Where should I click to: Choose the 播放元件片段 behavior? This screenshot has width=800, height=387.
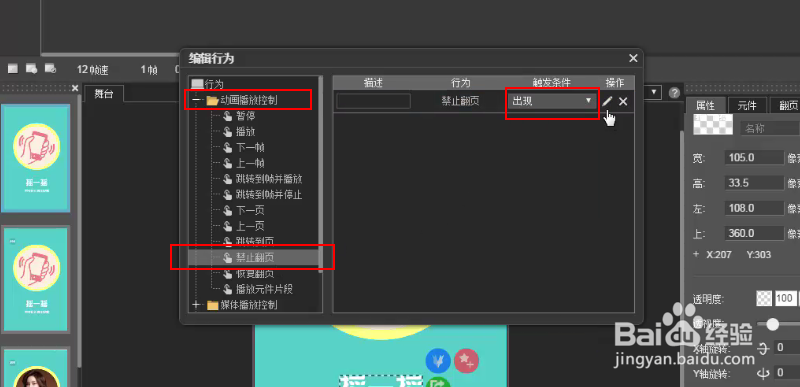[x=264, y=289]
